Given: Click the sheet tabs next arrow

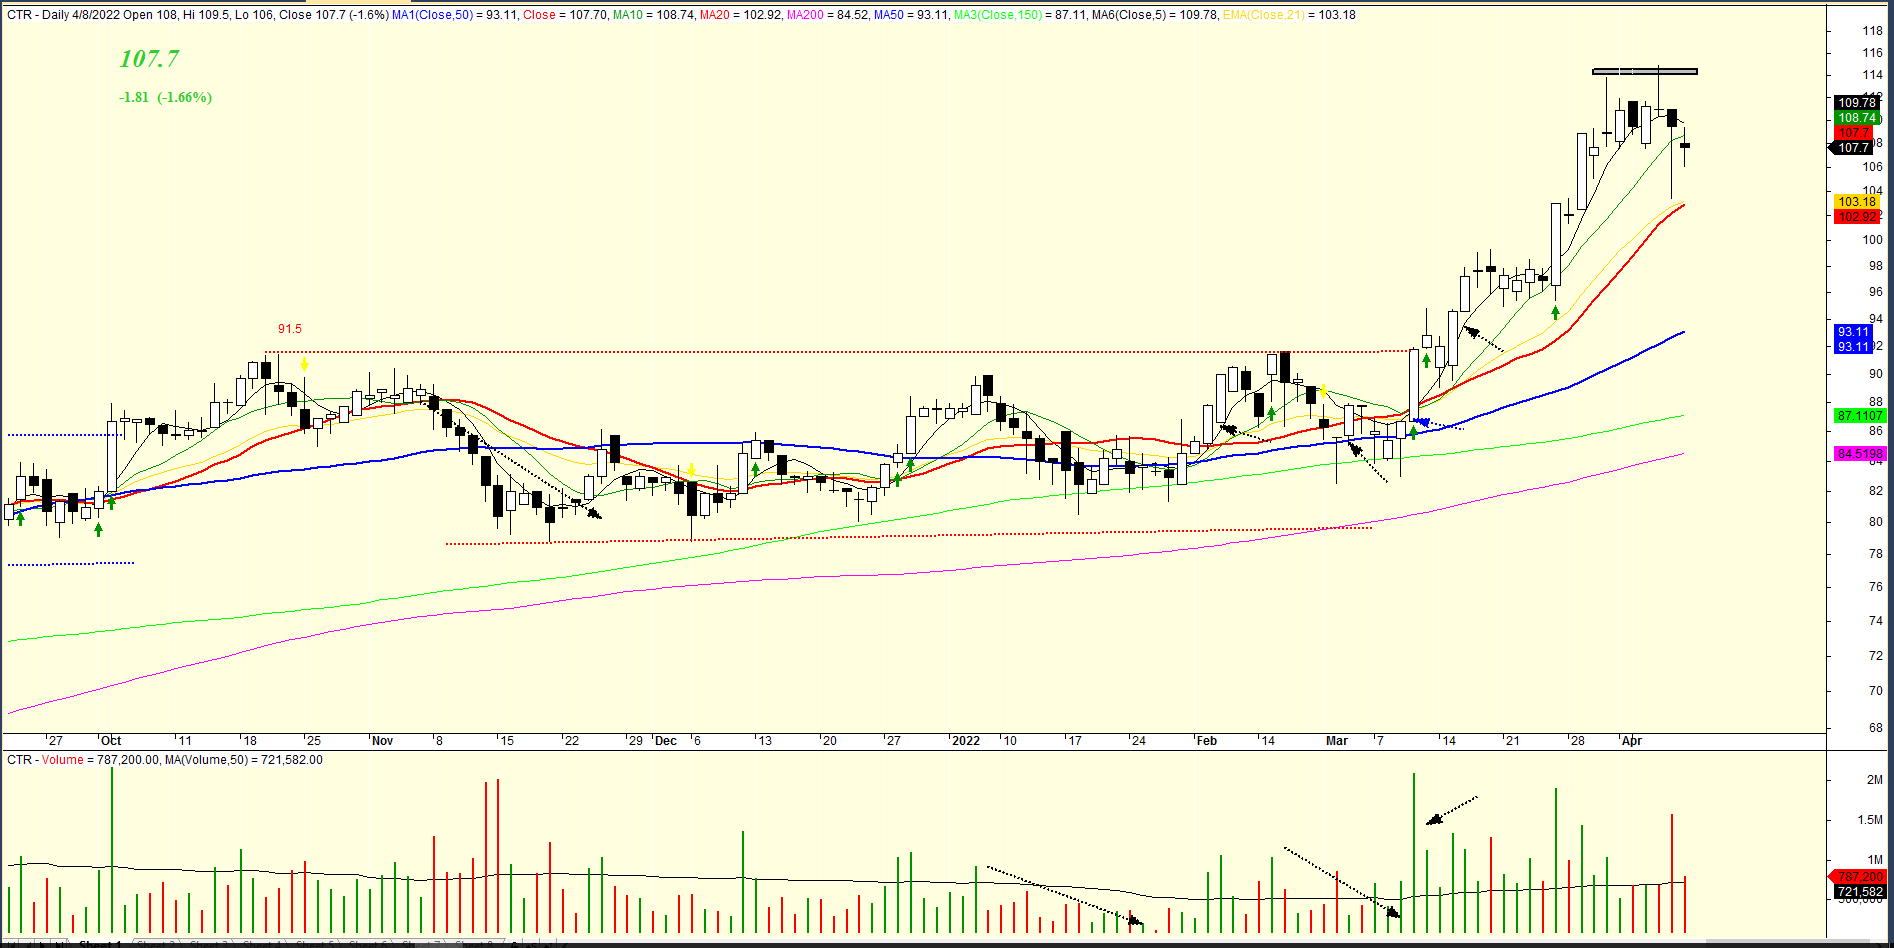Looking at the screenshot, I should (42, 943).
